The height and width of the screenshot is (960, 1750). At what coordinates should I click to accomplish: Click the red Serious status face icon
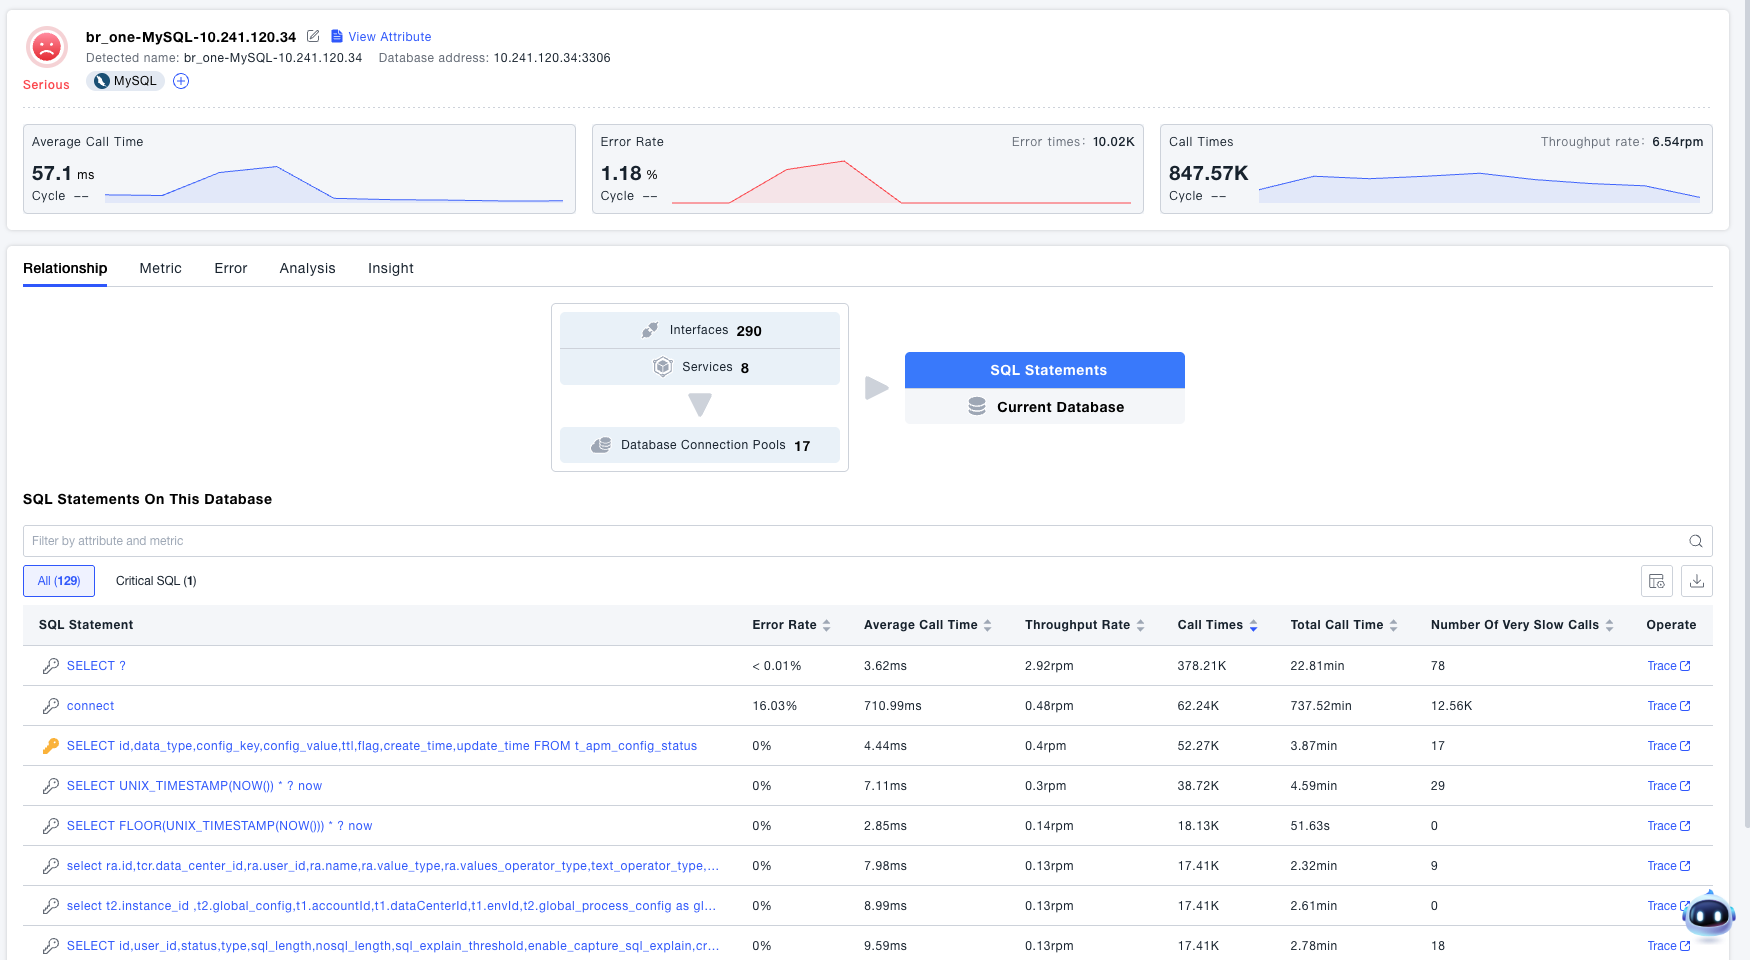(46, 47)
